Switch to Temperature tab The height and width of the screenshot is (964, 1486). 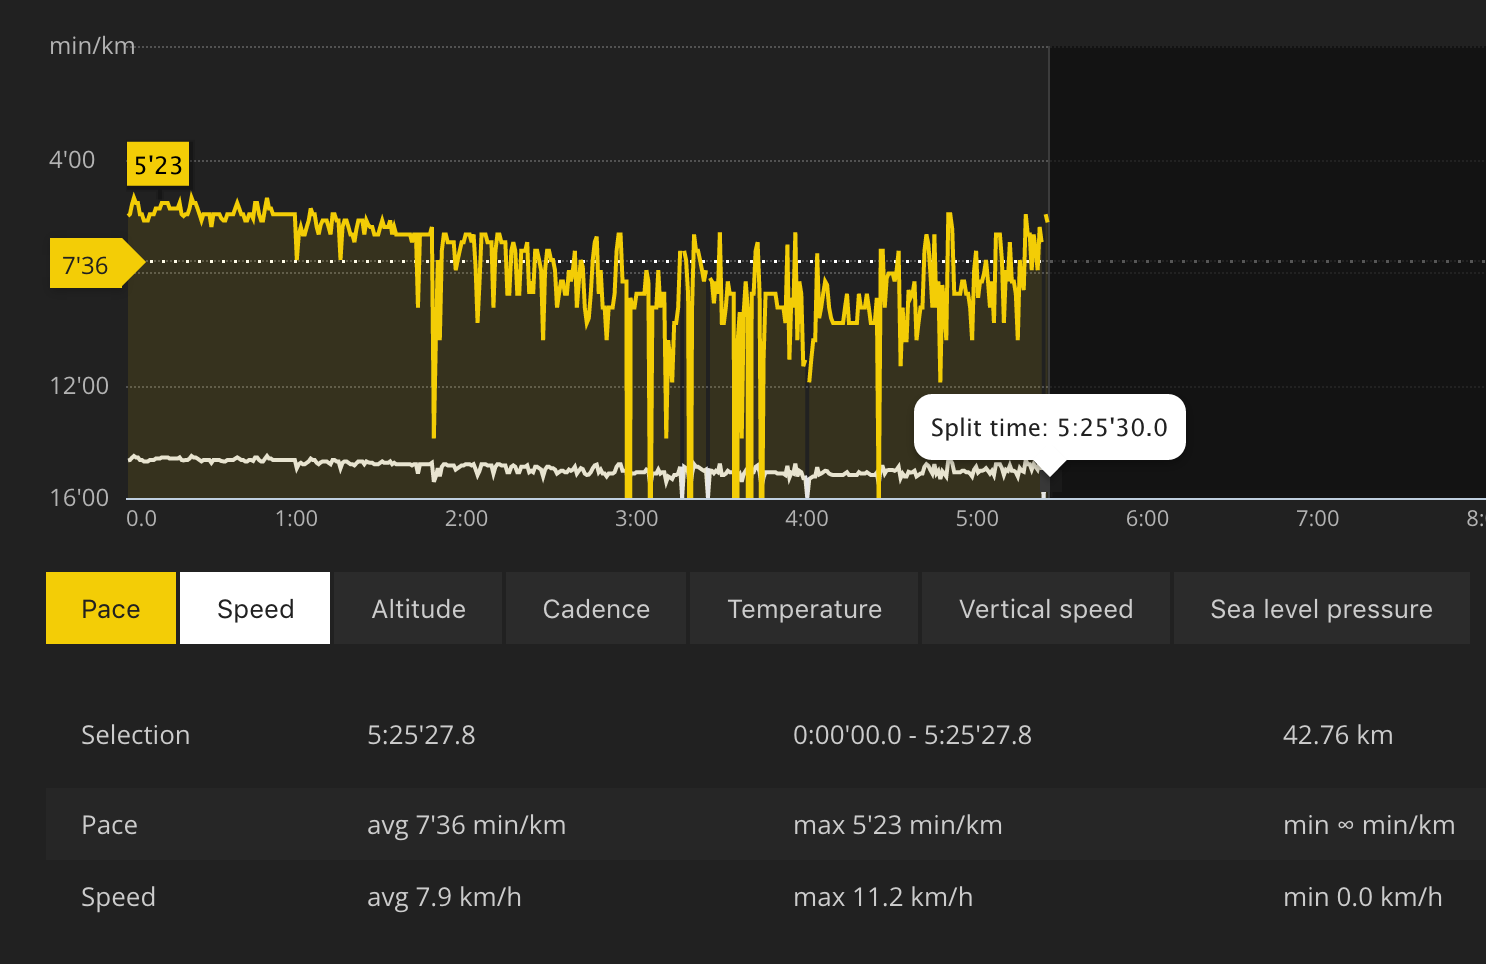pyautogui.click(x=804, y=608)
